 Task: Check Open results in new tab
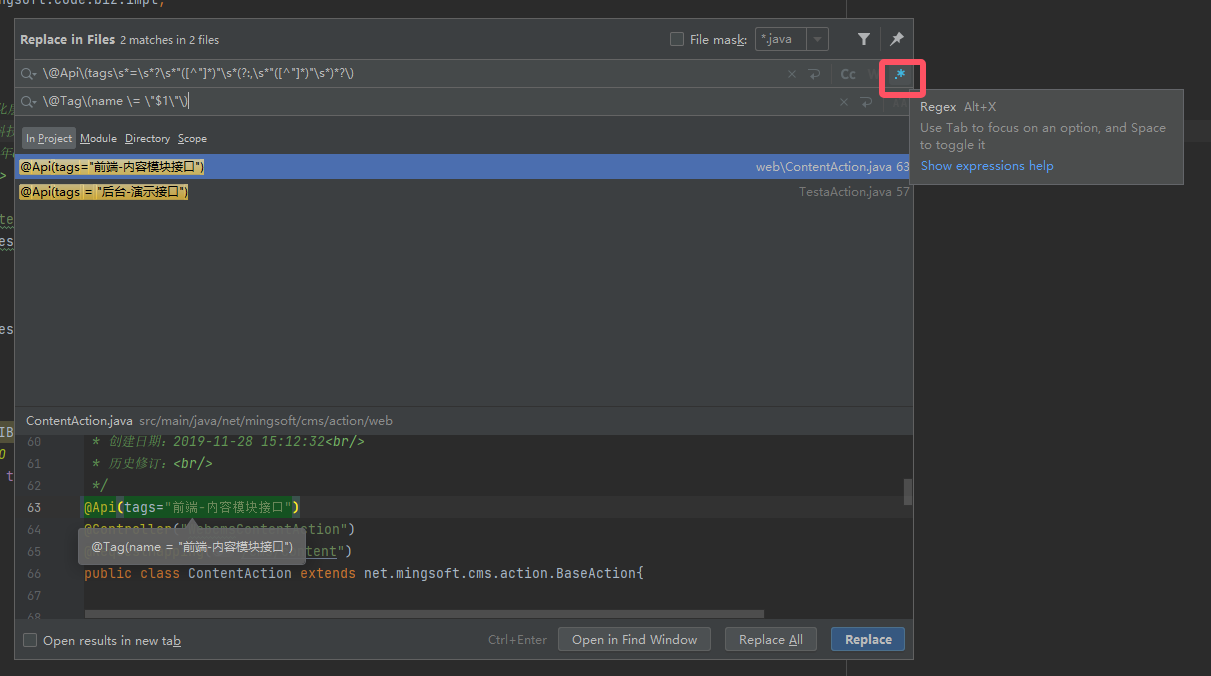[30, 640]
